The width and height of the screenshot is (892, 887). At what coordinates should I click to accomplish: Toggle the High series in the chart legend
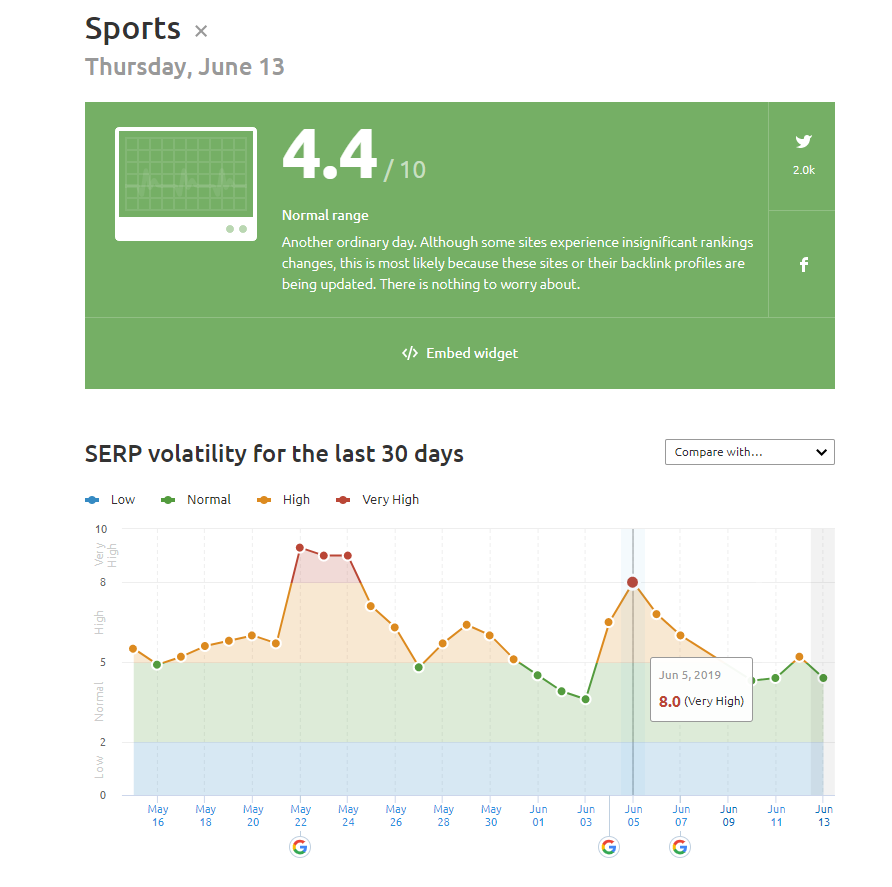283,499
